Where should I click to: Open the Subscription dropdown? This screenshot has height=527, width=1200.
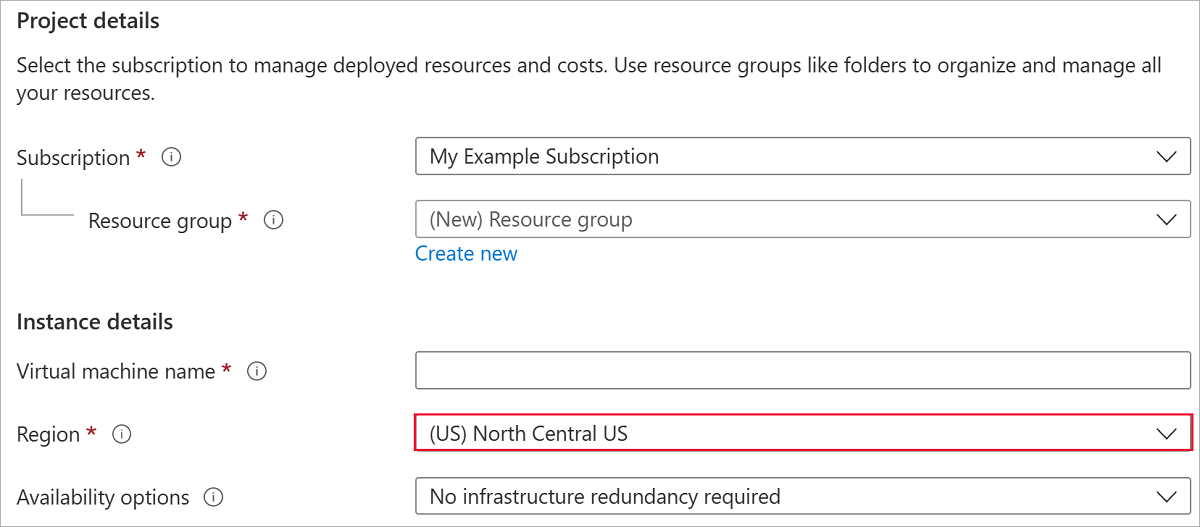point(802,157)
